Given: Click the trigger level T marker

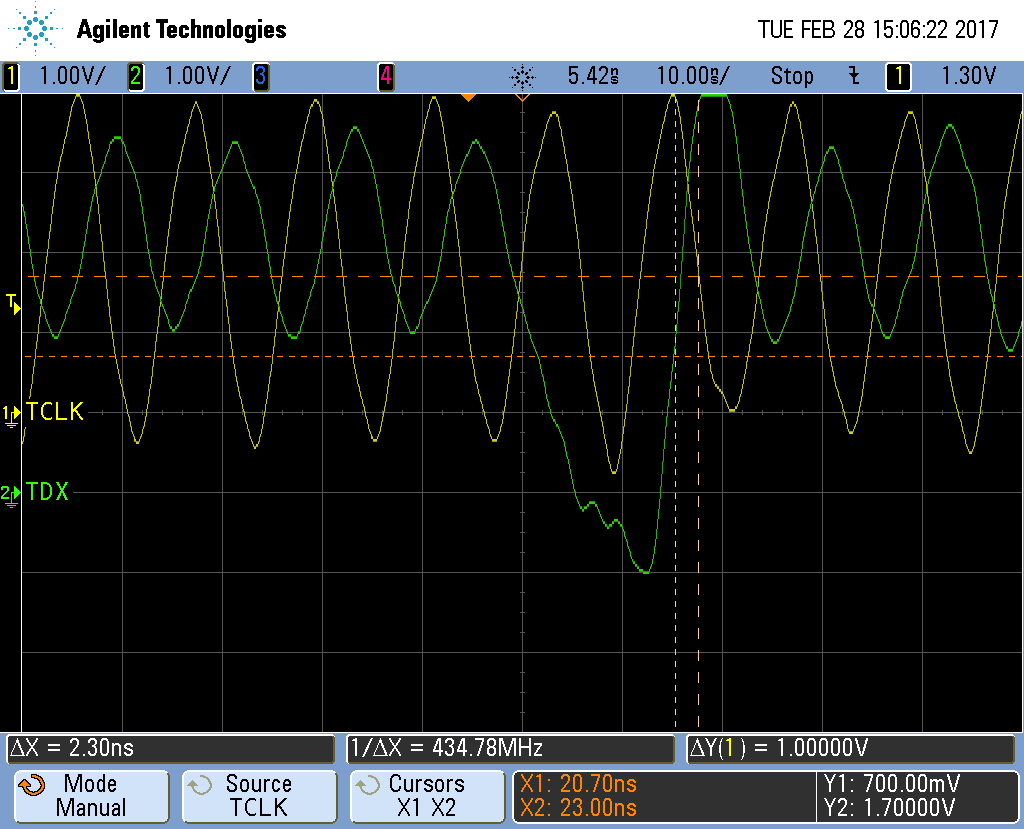Looking at the screenshot, I should coord(13,303).
